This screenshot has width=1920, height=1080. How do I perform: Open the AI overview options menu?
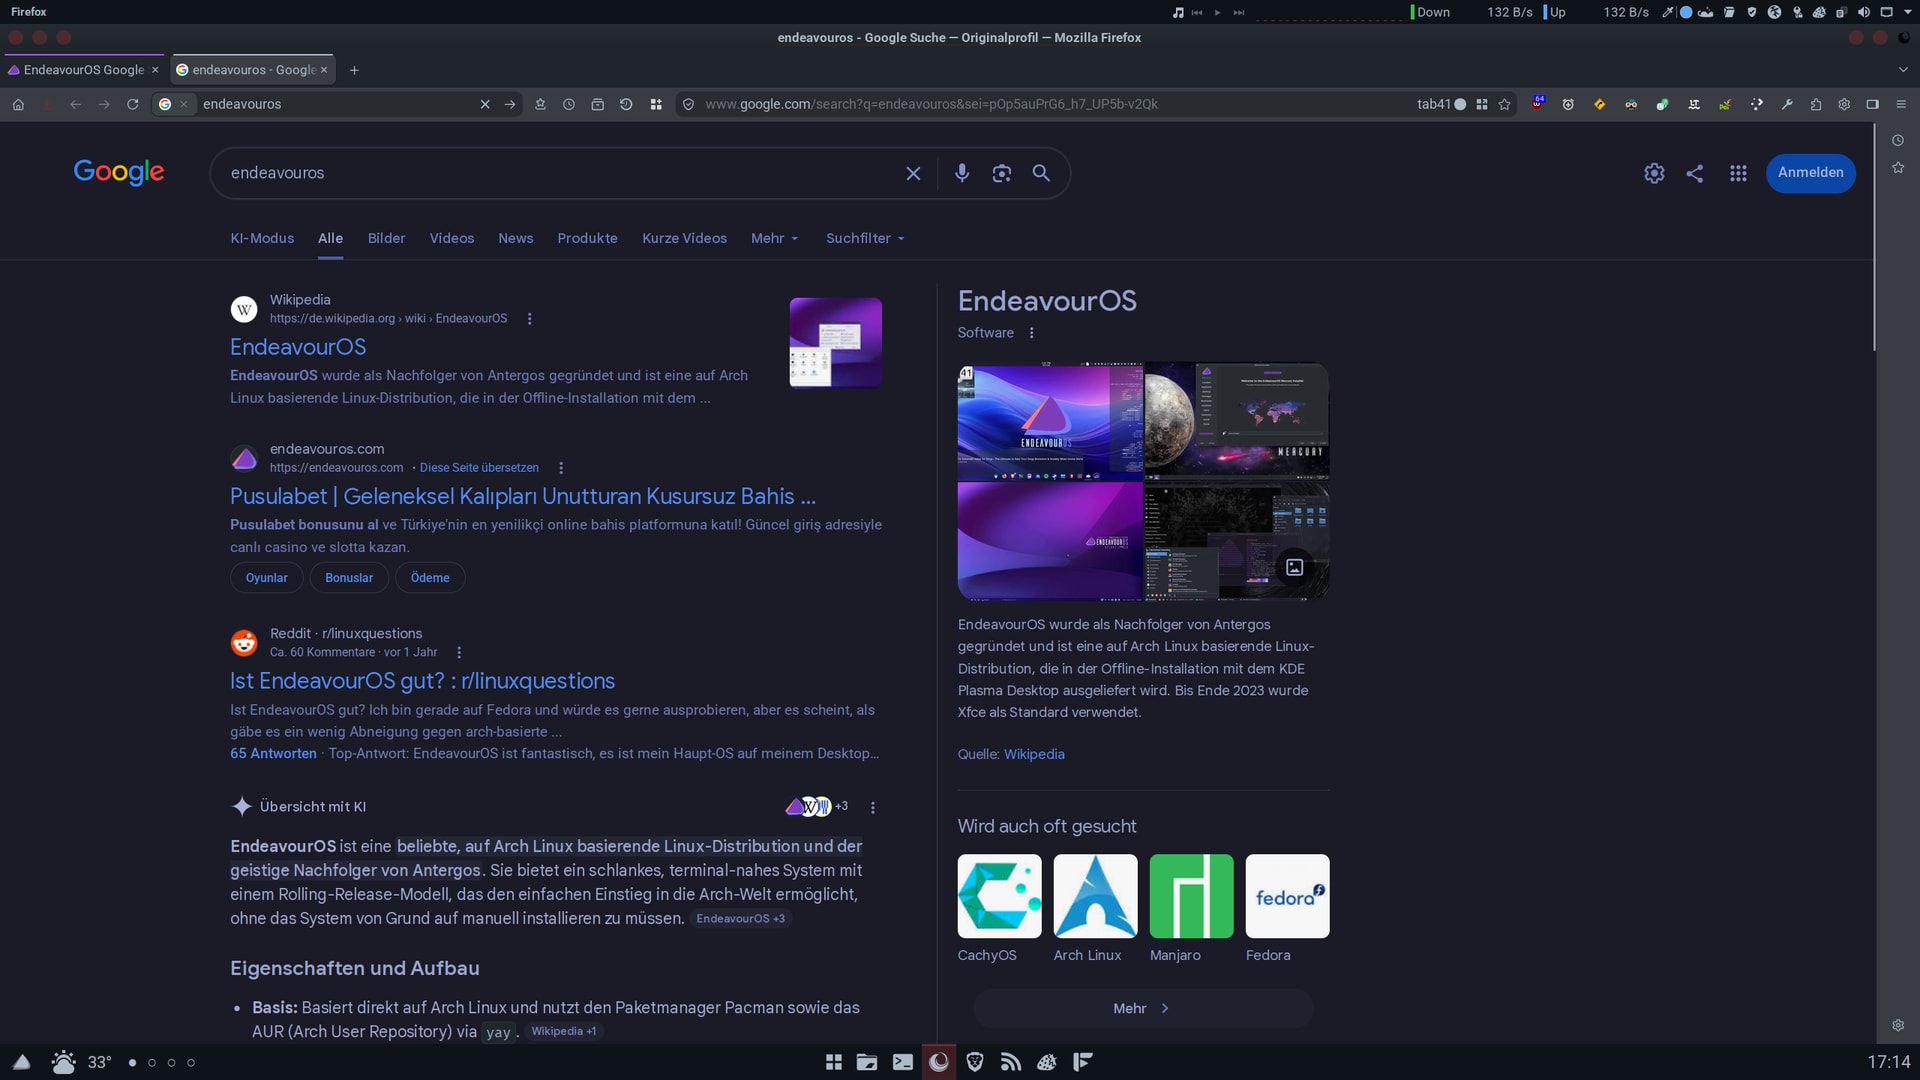click(x=872, y=807)
